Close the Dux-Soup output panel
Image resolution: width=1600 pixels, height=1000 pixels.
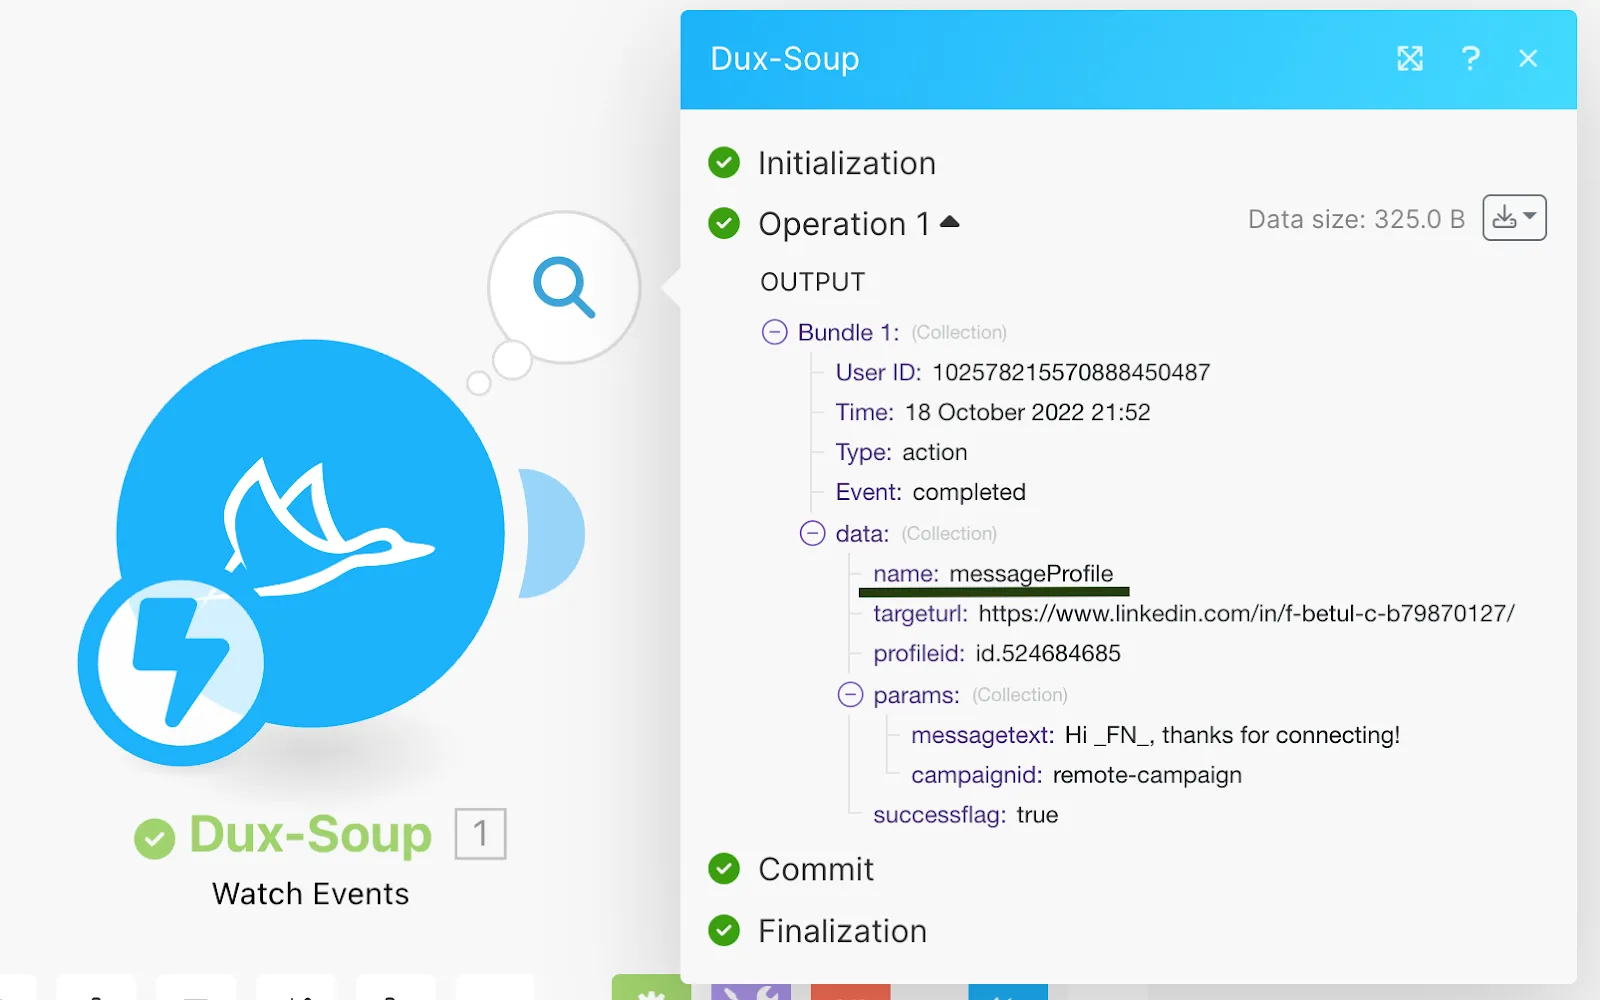1528,59
